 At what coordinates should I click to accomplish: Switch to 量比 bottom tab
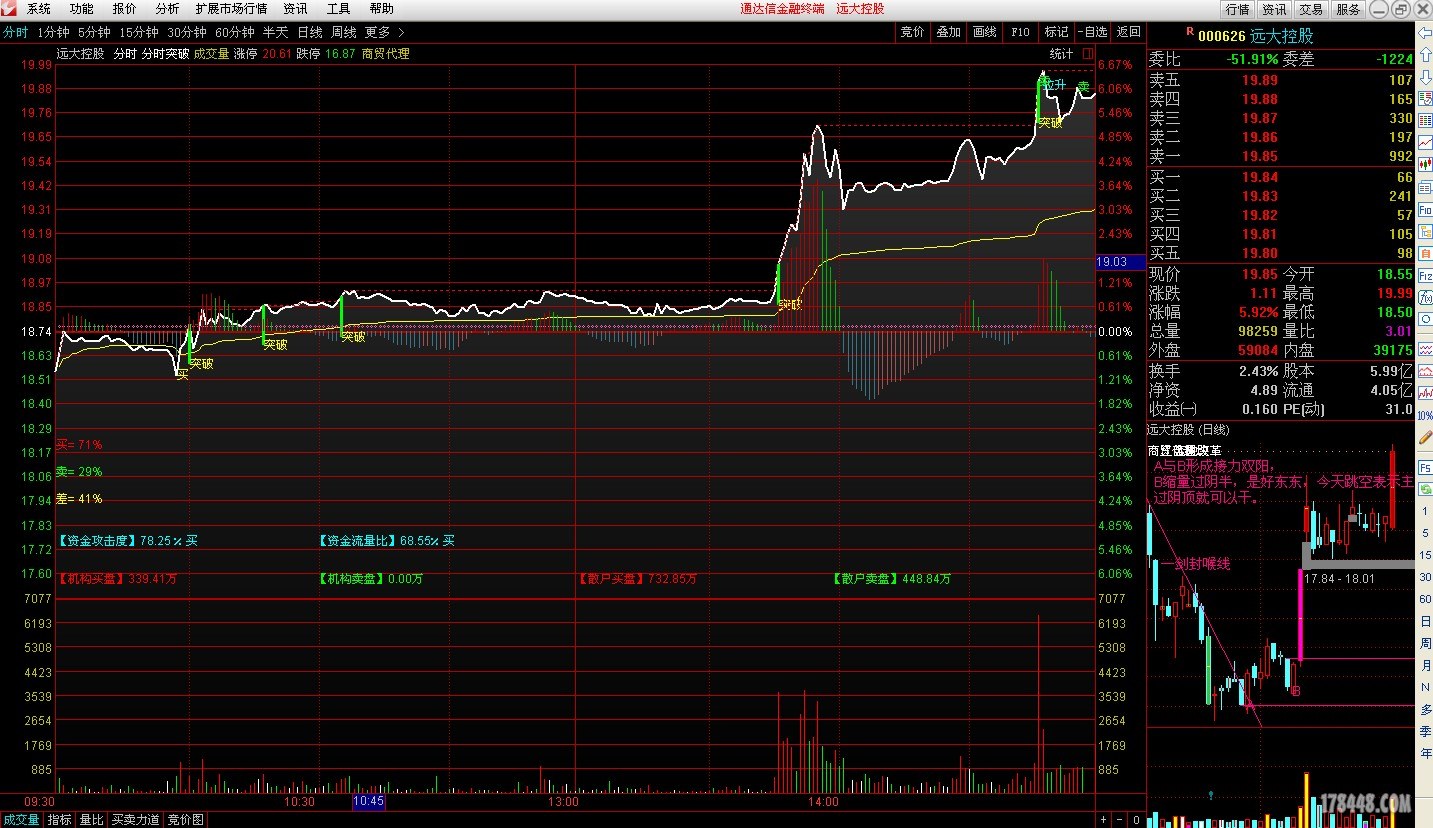pos(91,819)
